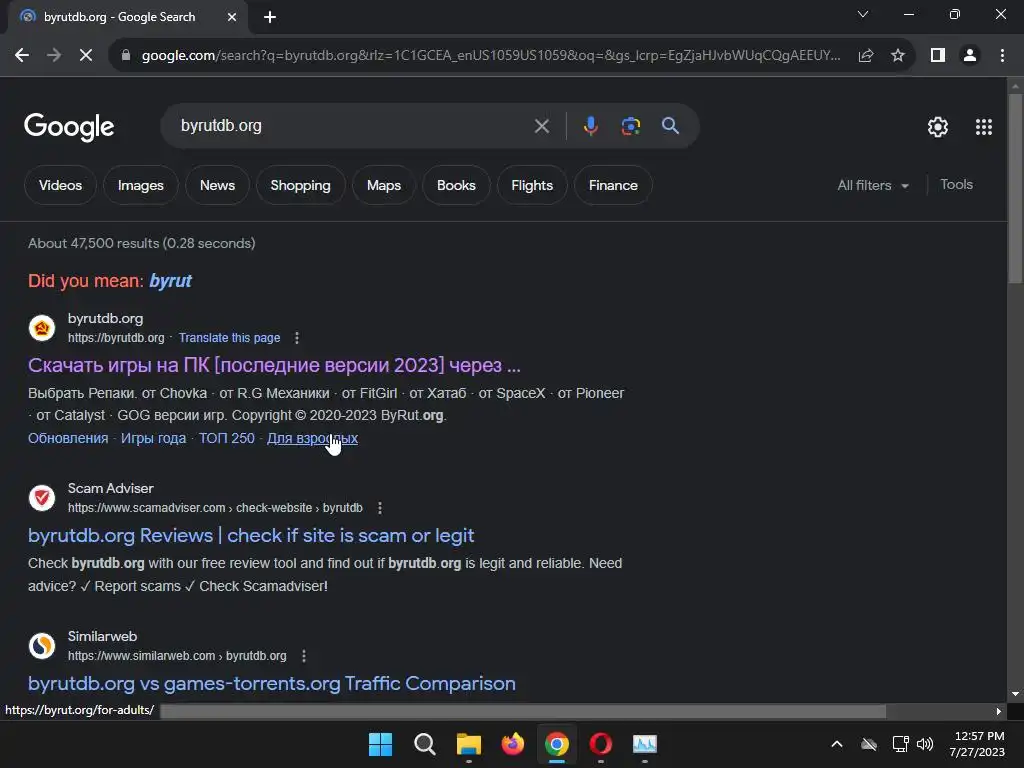Open the Chrome three-dot menu

1002,56
